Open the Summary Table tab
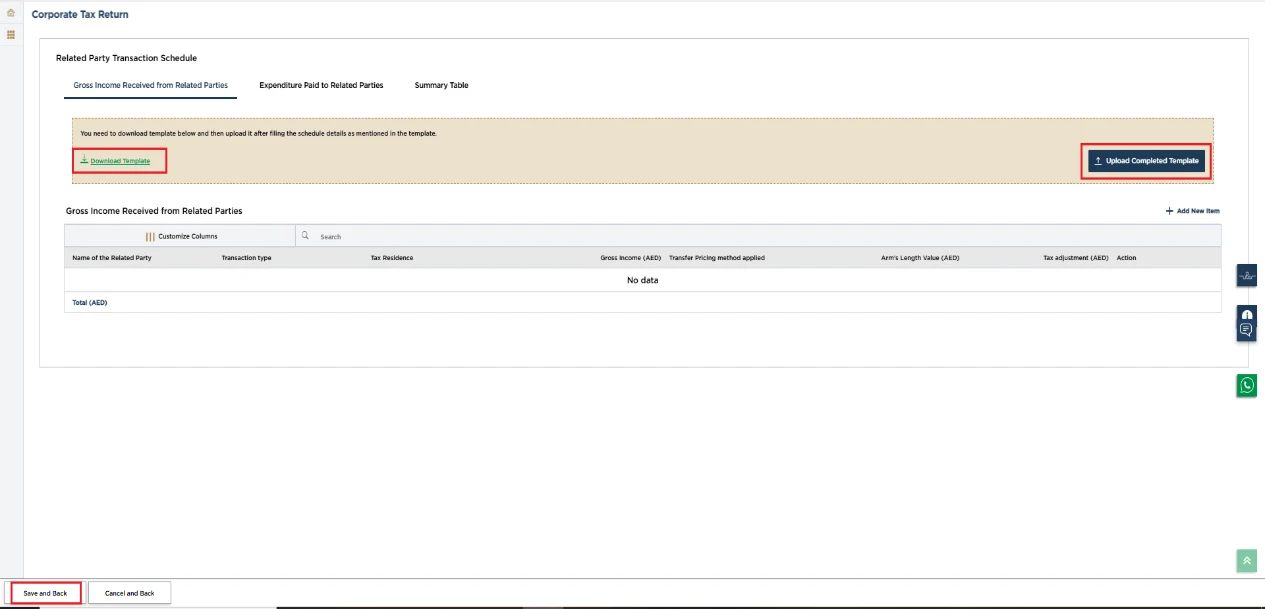 tap(441, 85)
